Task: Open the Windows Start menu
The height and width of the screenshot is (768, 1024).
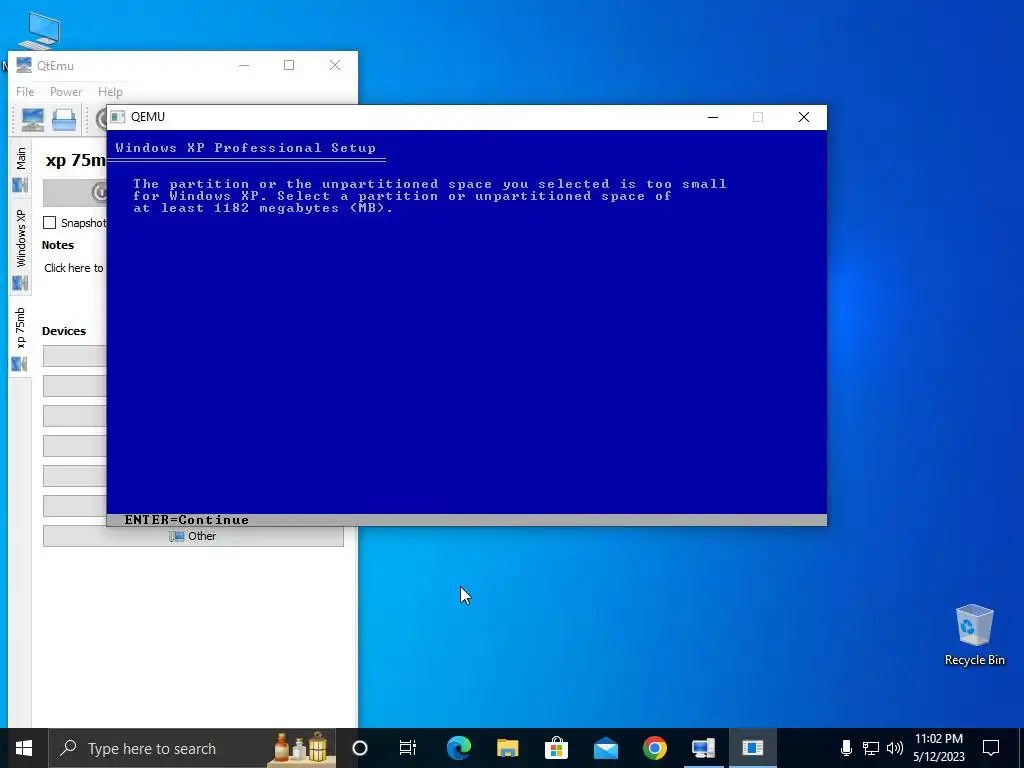Action: [24, 748]
